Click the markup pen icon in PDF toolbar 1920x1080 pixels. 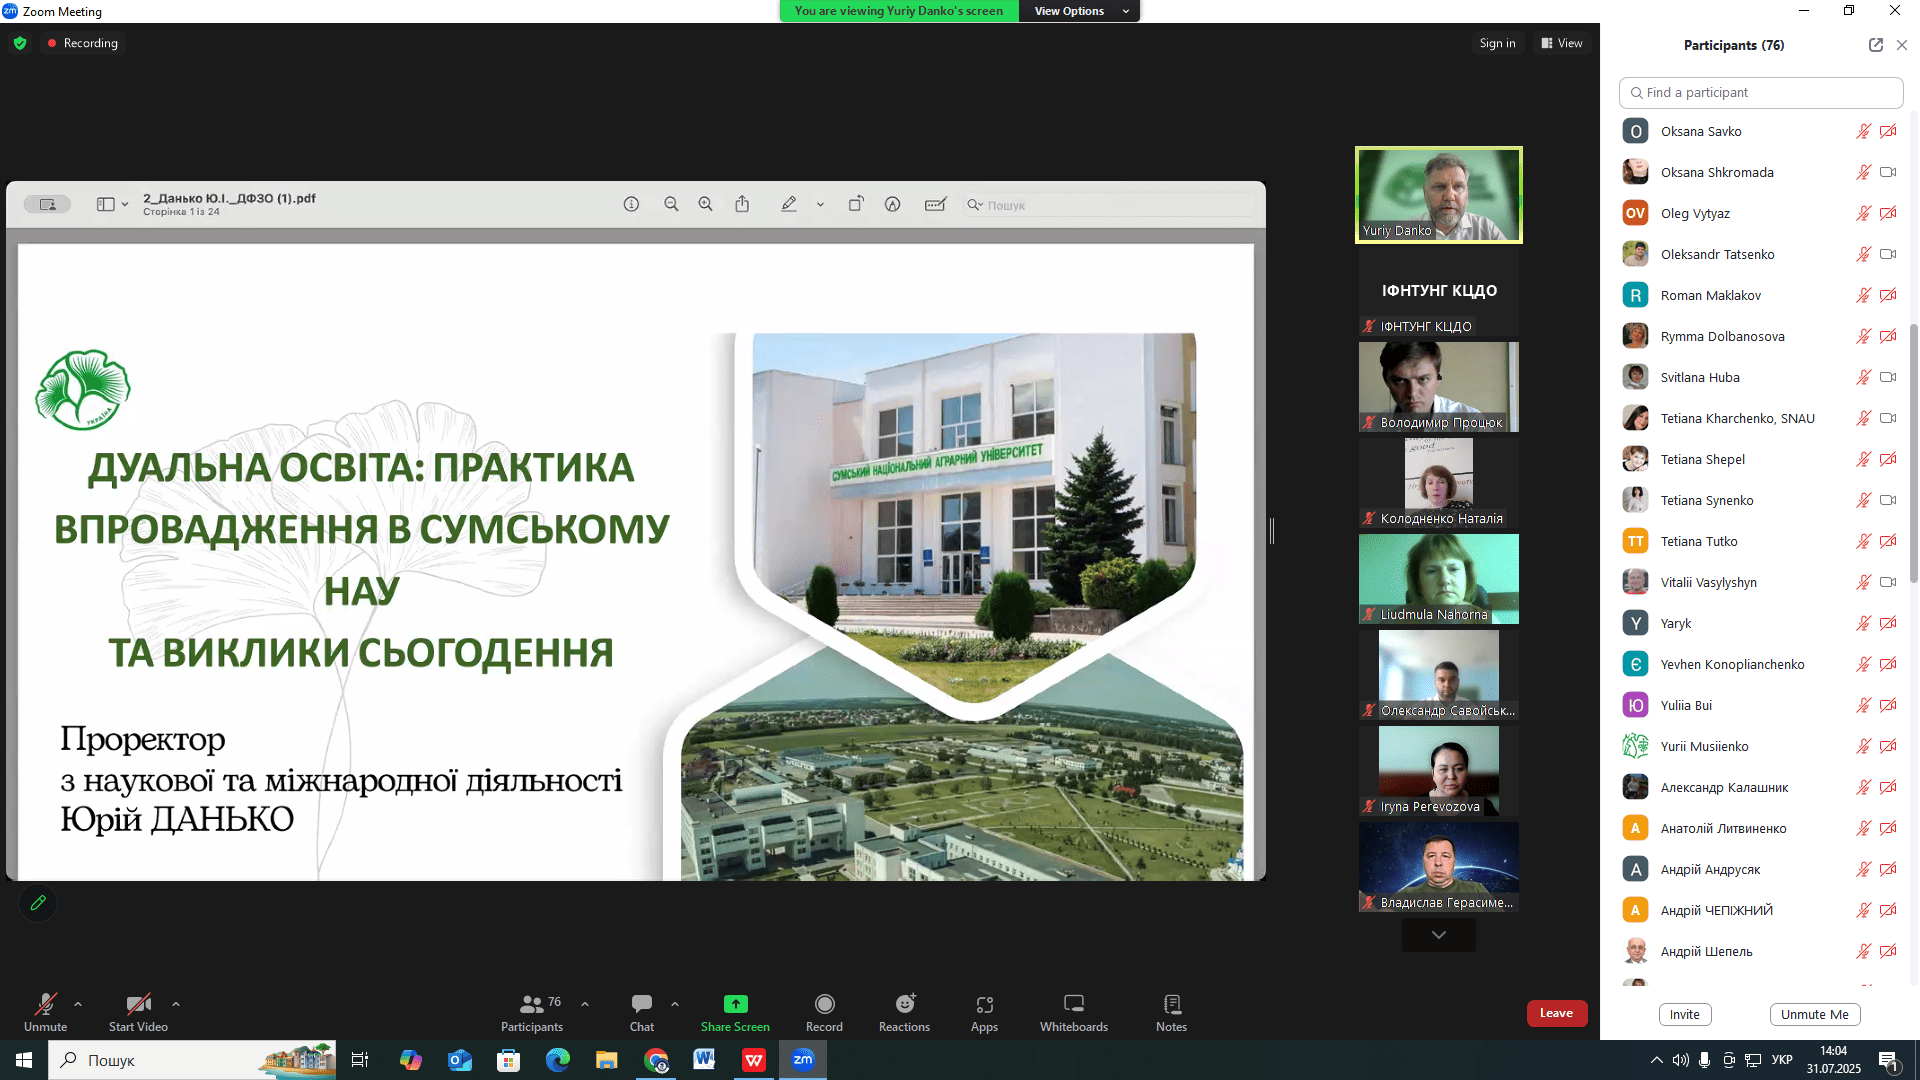pyautogui.click(x=789, y=204)
